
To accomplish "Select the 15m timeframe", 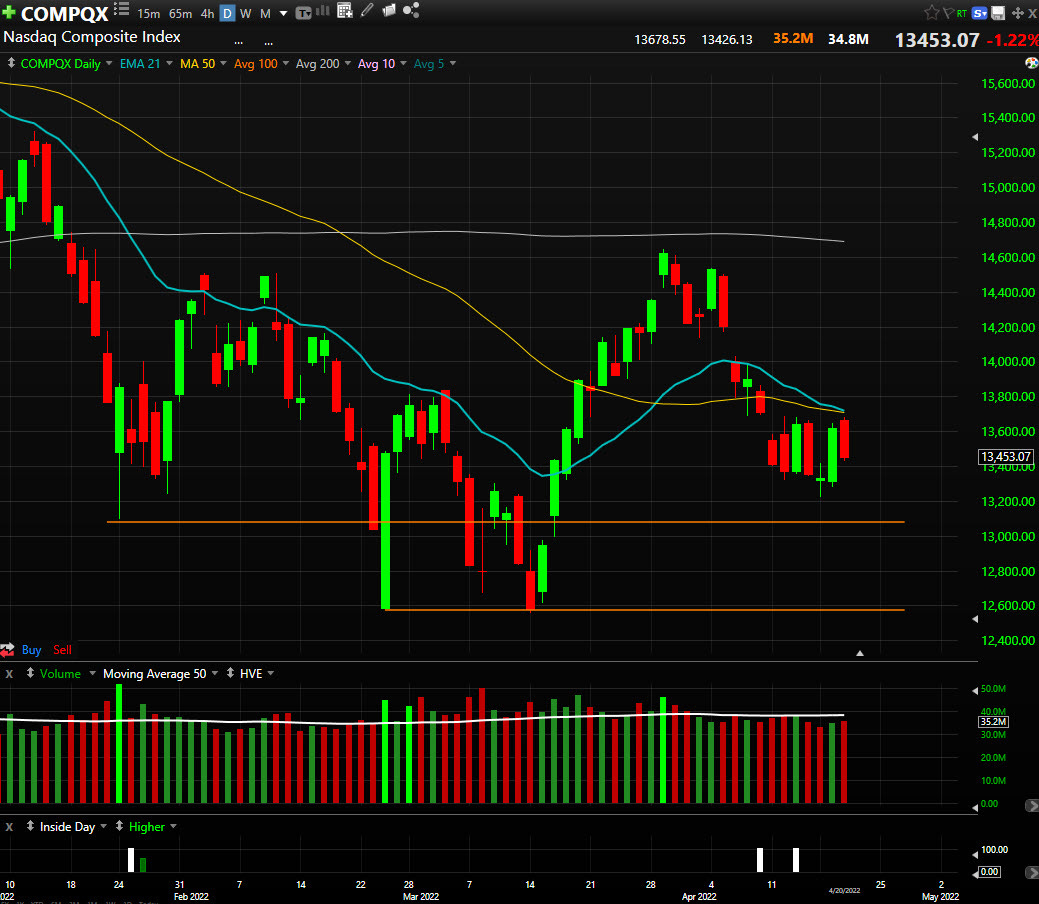I will coord(148,13).
